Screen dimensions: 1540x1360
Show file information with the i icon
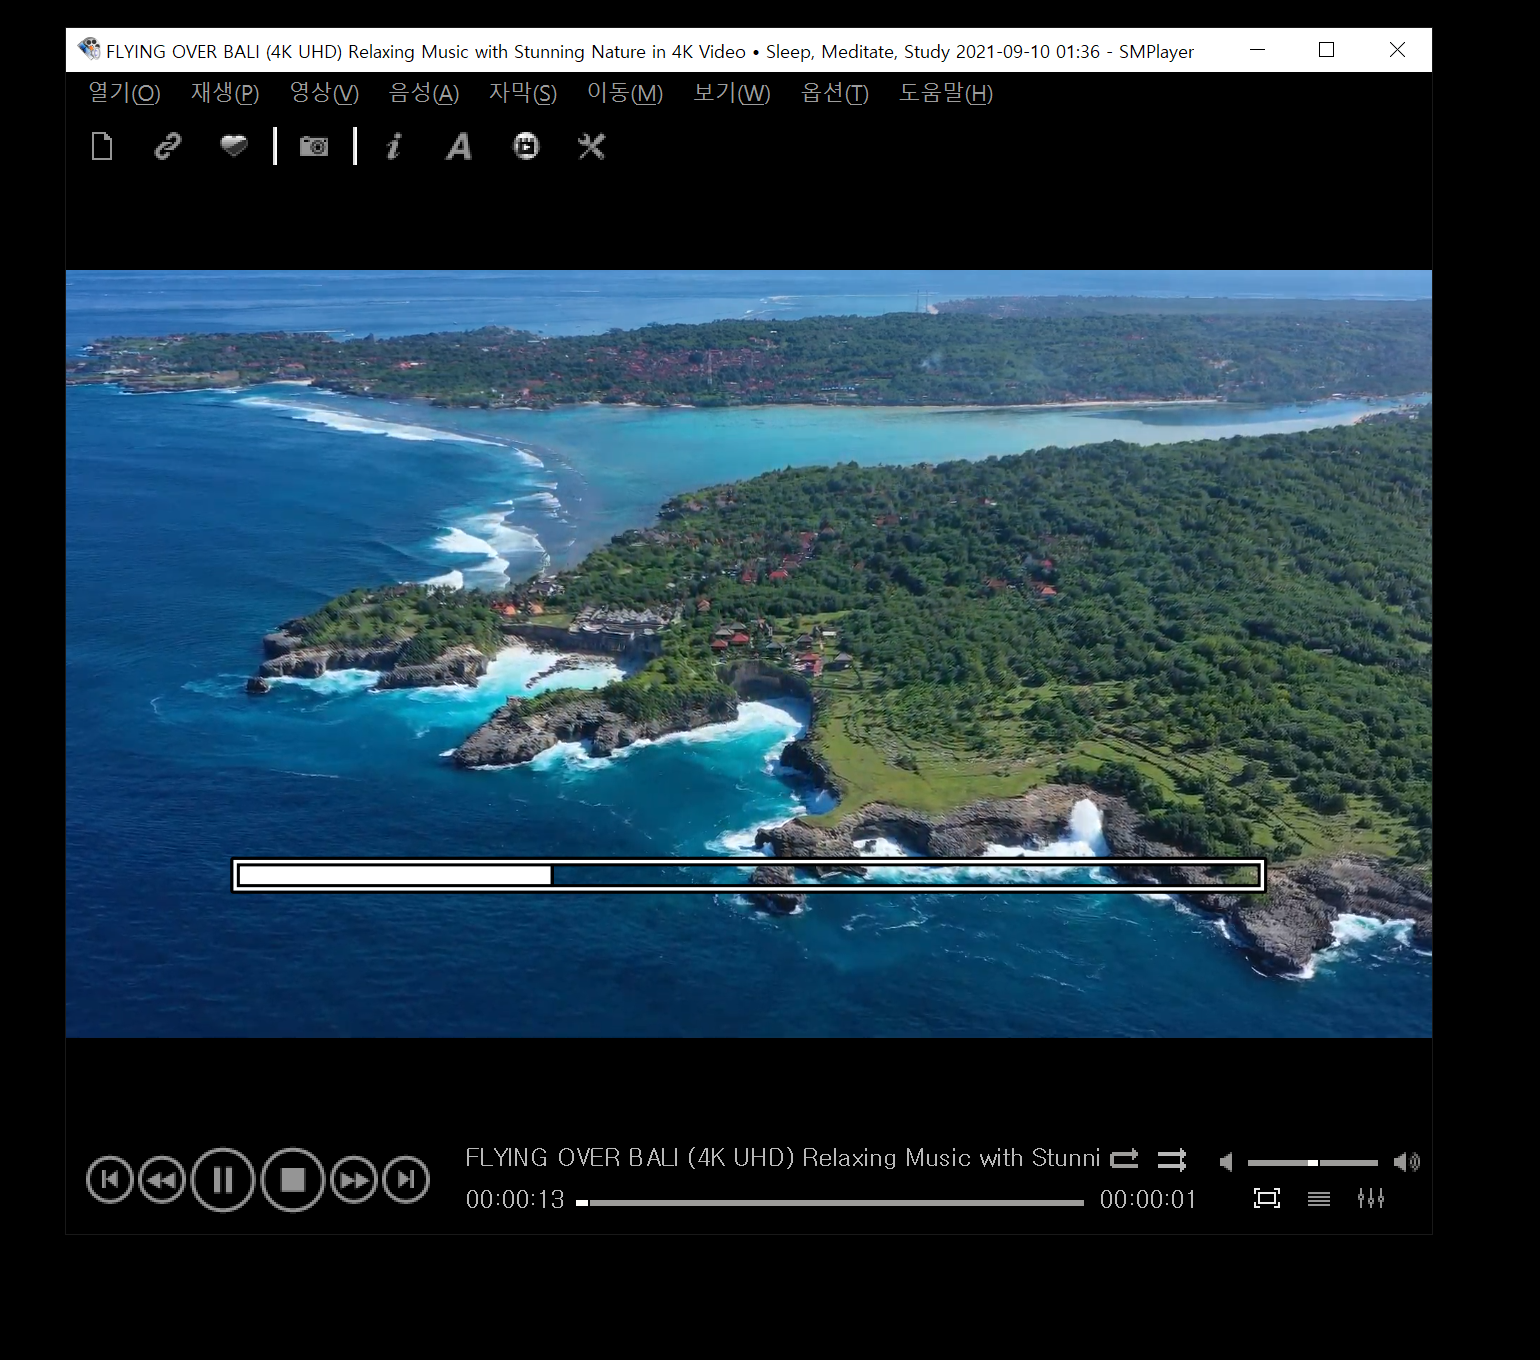[394, 147]
